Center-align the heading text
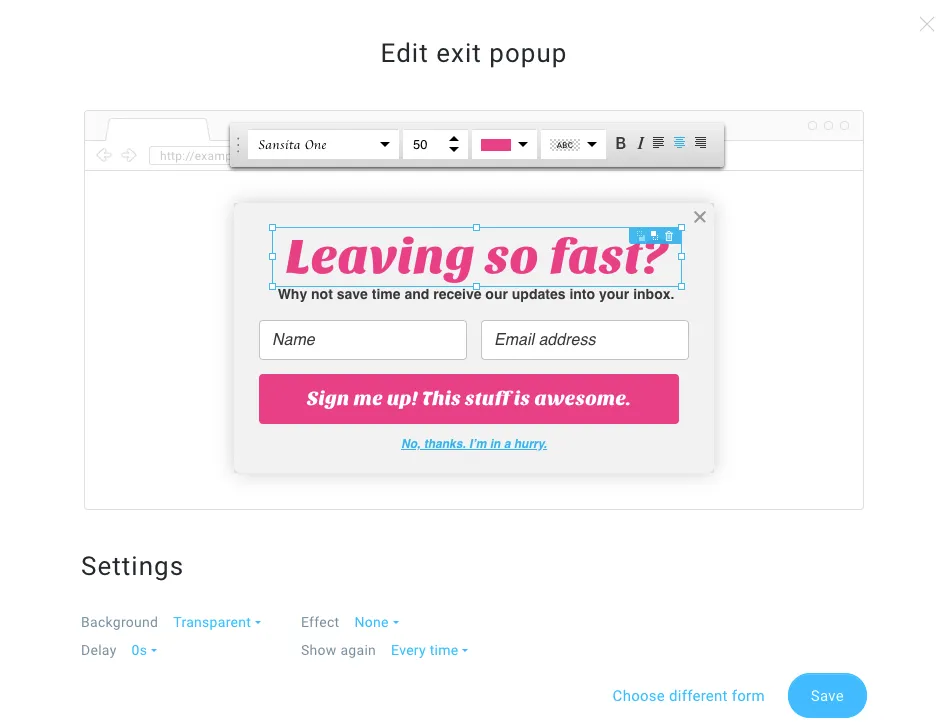The image size is (944, 727). [679, 143]
